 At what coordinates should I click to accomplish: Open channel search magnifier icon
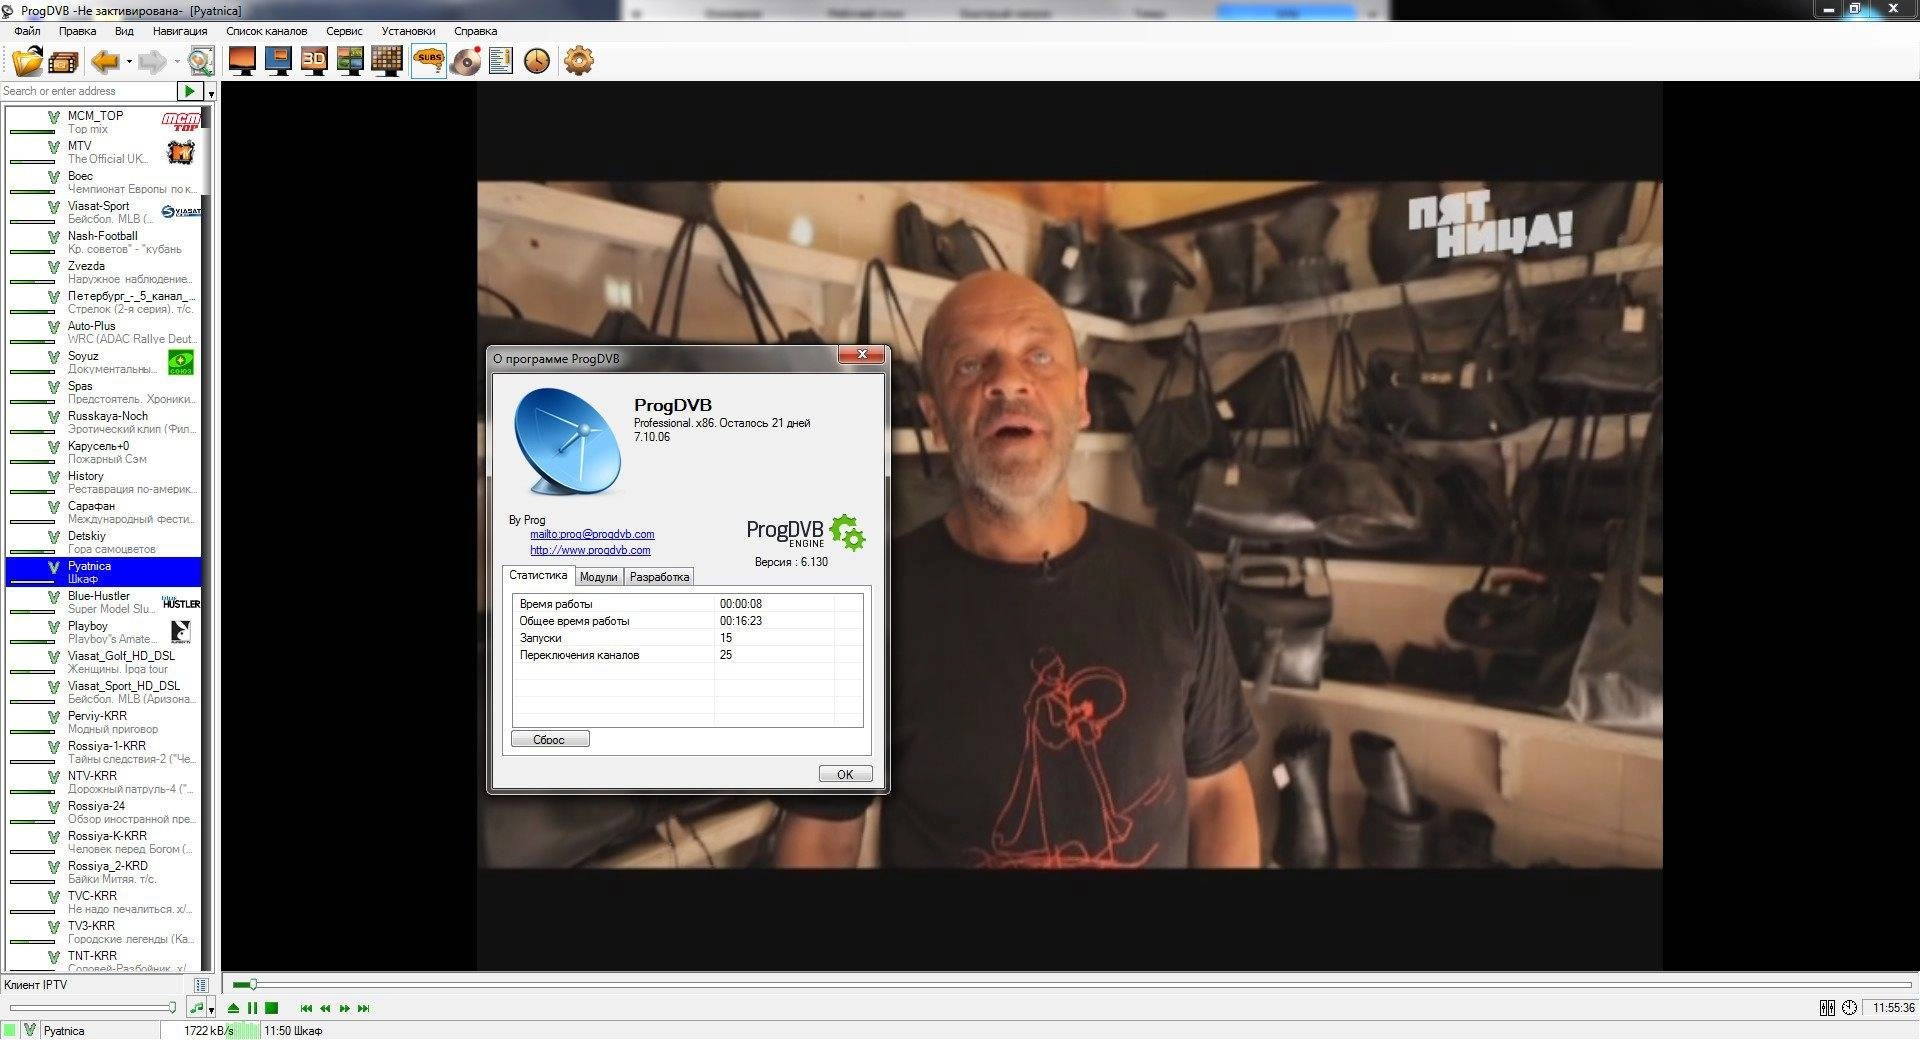(201, 61)
